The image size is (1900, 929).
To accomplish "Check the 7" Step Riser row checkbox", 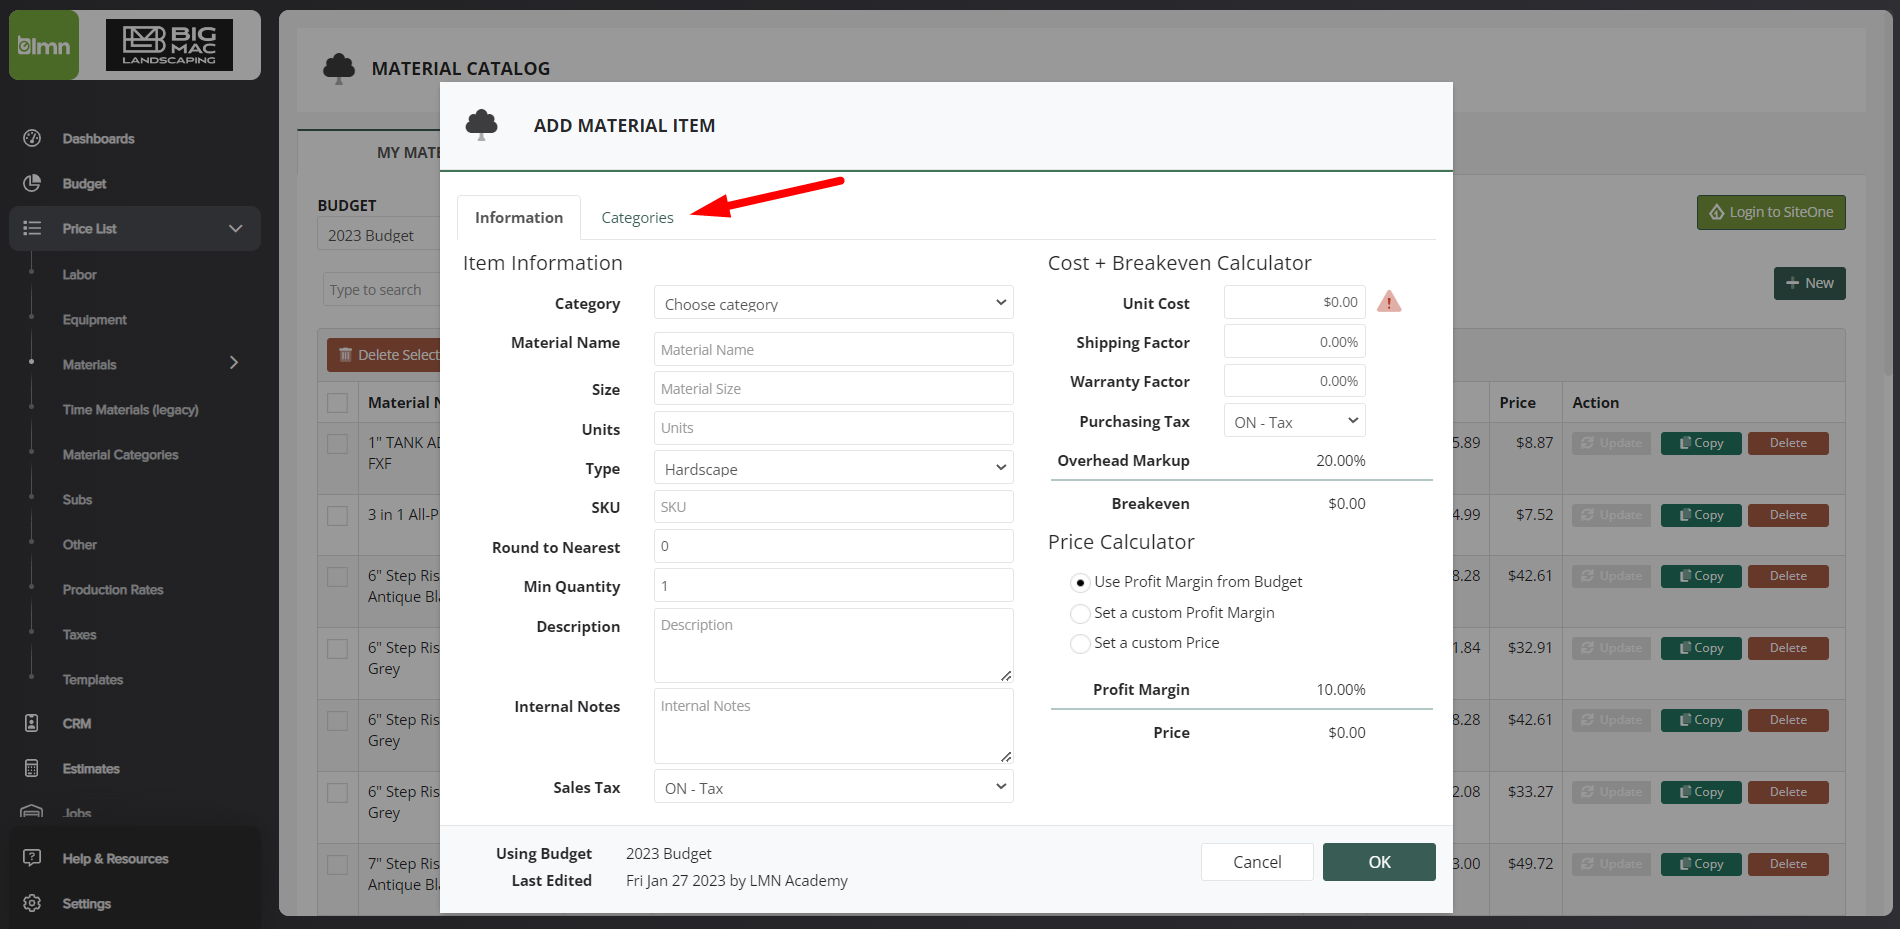I will click(338, 864).
